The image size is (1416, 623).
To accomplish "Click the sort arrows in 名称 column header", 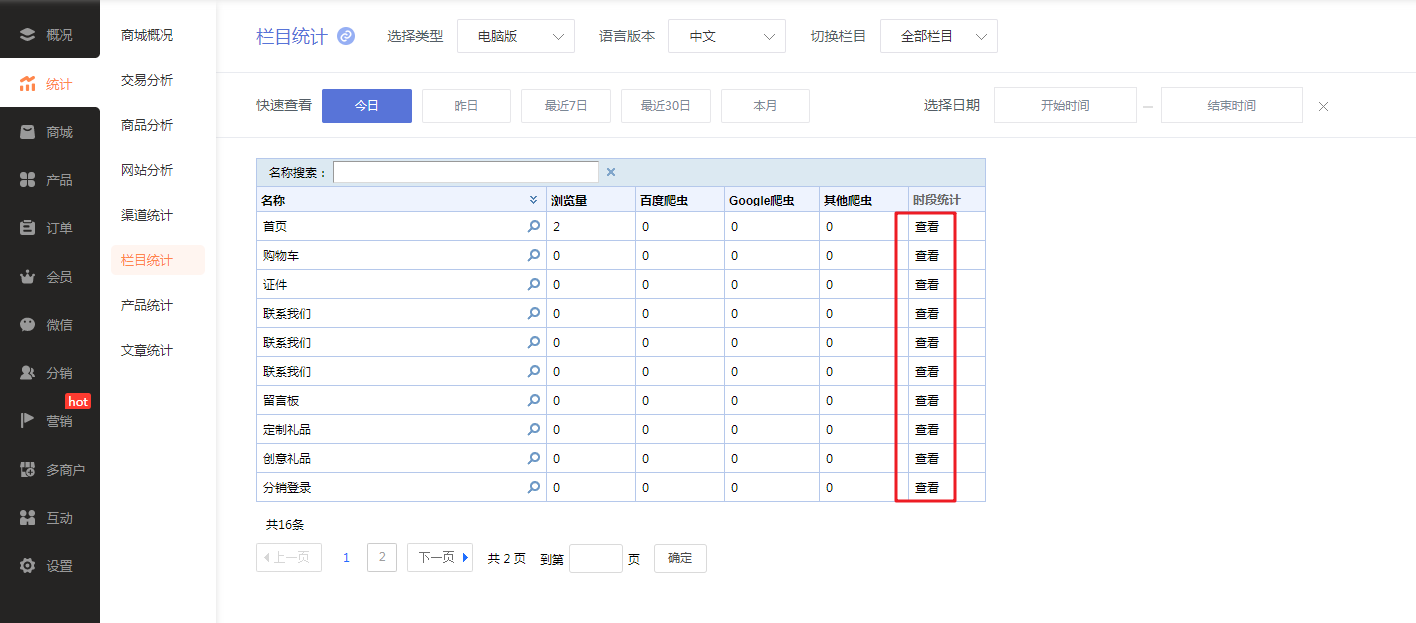I will [534, 200].
